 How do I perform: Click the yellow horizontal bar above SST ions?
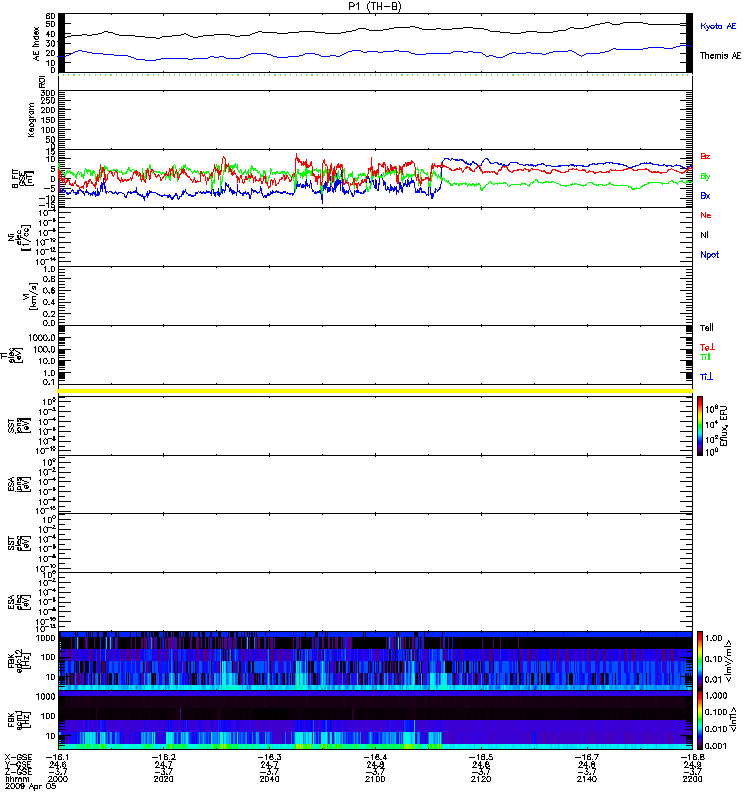tap(375, 391)
